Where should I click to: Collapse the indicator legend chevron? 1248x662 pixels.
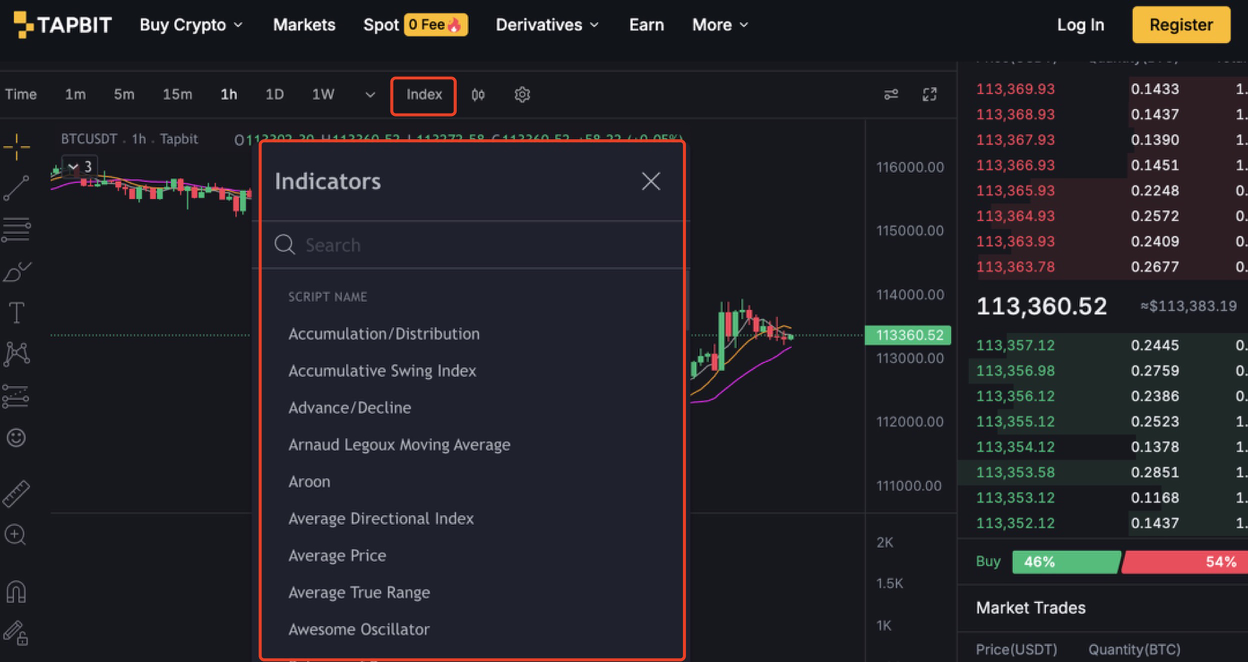coord(73,167)
